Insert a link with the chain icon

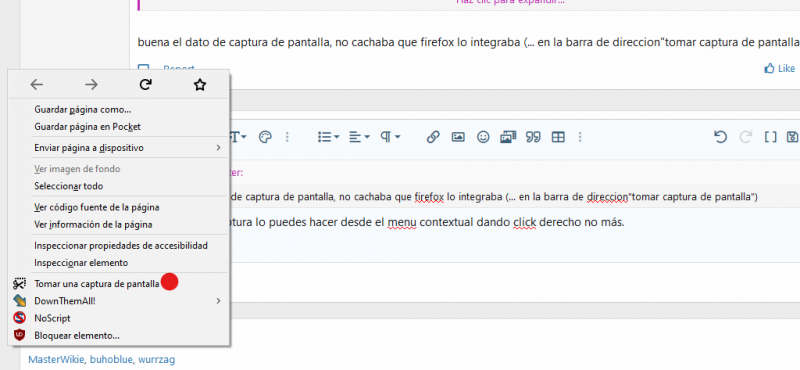pos(433,137)
